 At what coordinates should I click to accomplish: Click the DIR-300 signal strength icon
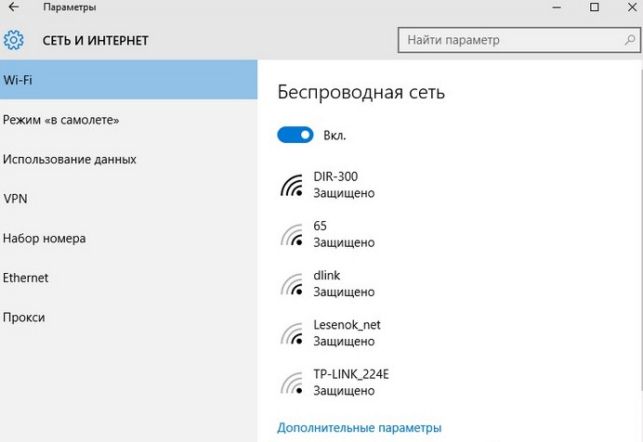(x=292, y=185)
